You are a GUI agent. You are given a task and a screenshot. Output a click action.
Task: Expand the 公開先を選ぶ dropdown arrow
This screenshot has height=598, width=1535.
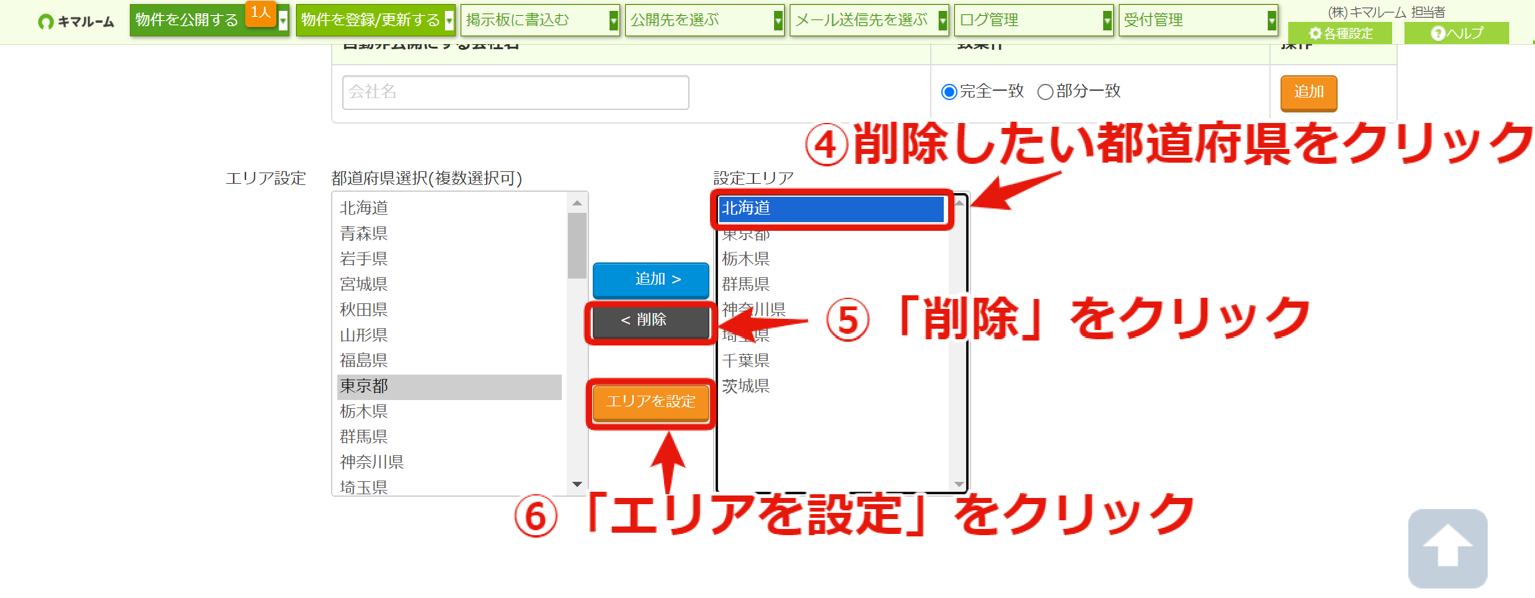pyautogui.click(x=778, y=20)
